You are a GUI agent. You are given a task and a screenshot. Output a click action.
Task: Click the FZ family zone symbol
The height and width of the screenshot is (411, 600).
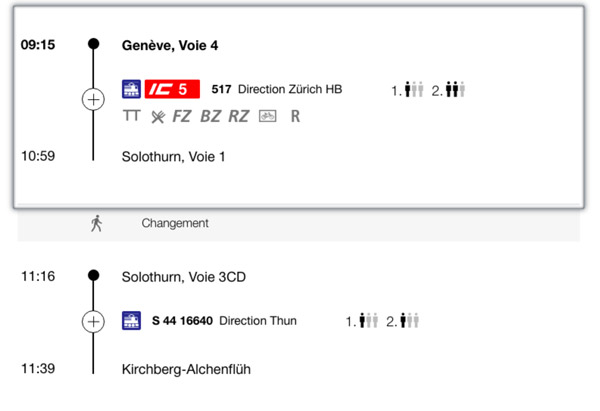(x=181, y=116)
